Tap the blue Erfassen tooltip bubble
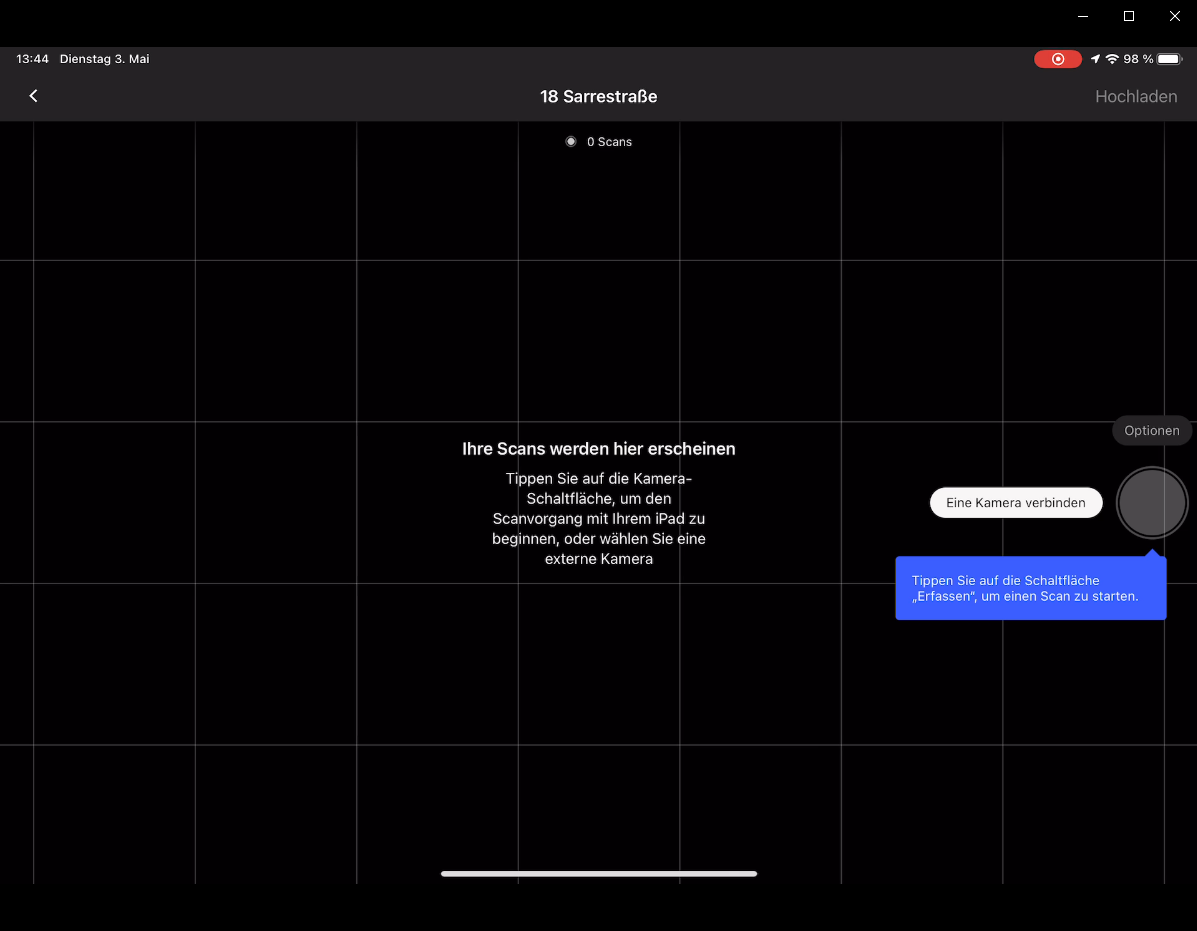The image size is (1197, 931). click(1031, 588)
